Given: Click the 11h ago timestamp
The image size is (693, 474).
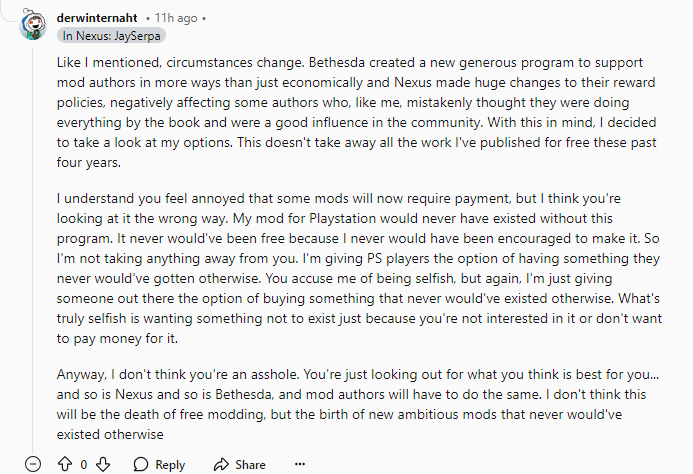Looking at the screenshot, I should point(176,18).
